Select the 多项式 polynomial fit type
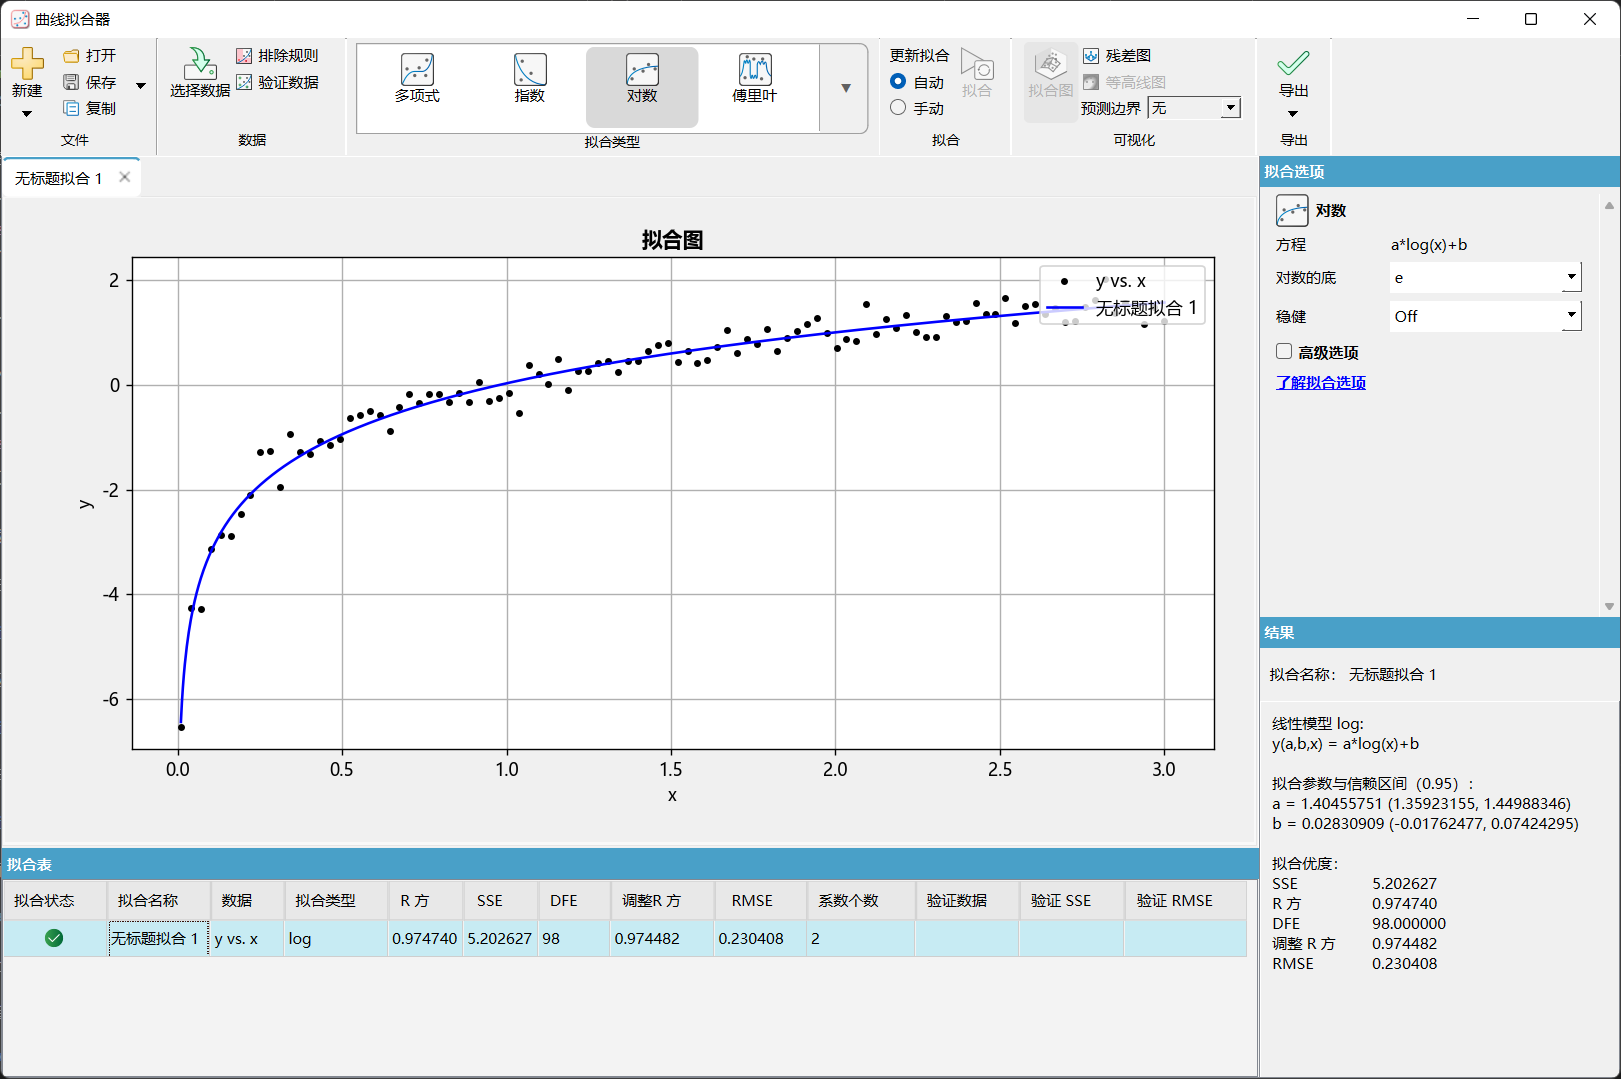The width and height of the screenshot is (1621, 1079). point(417,78)
